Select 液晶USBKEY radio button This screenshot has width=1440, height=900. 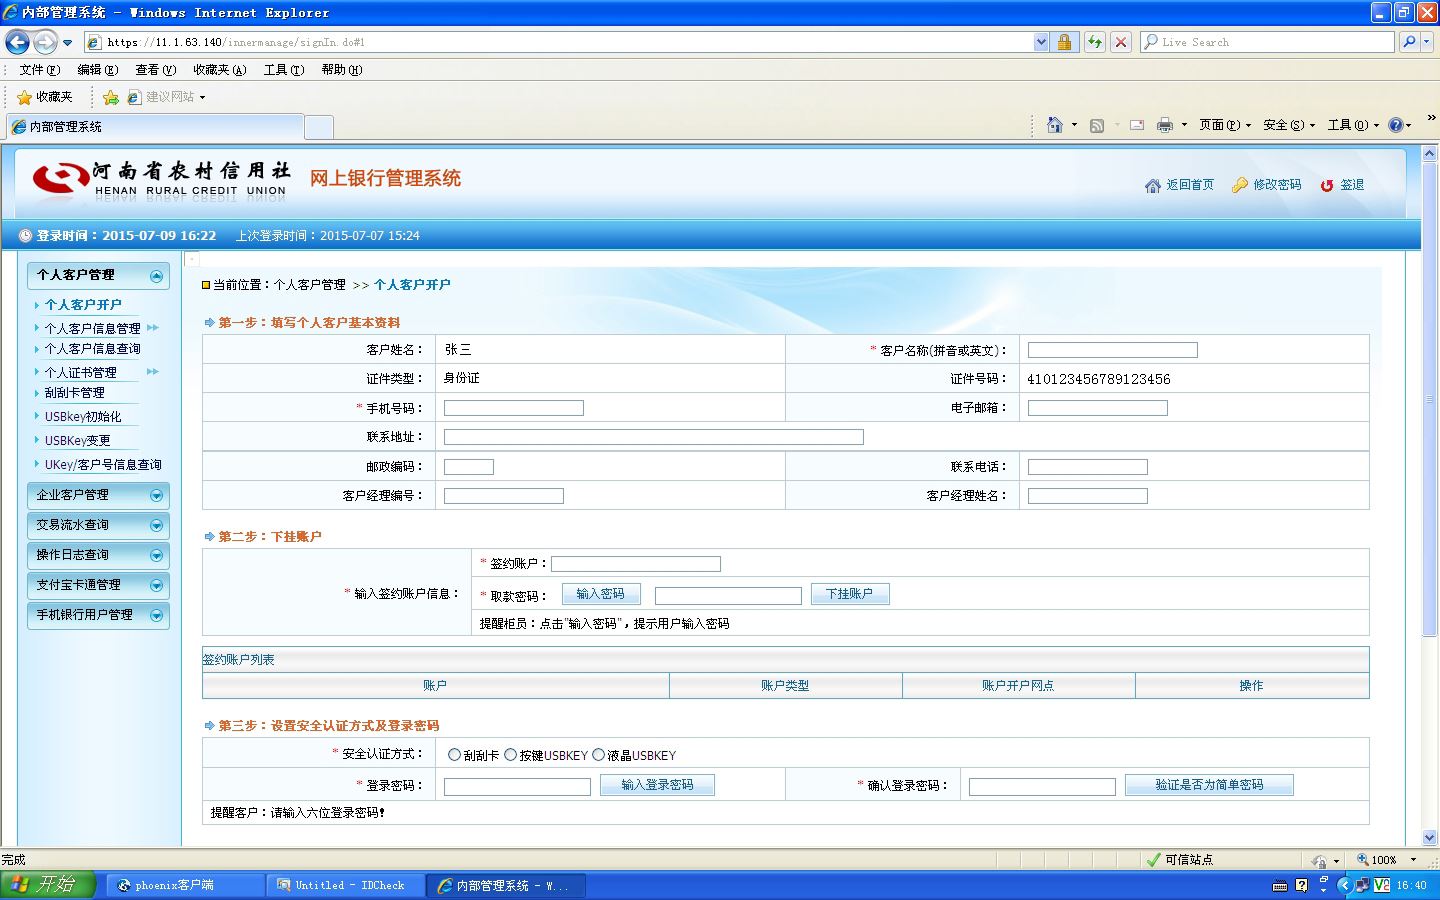click(599, 755)
